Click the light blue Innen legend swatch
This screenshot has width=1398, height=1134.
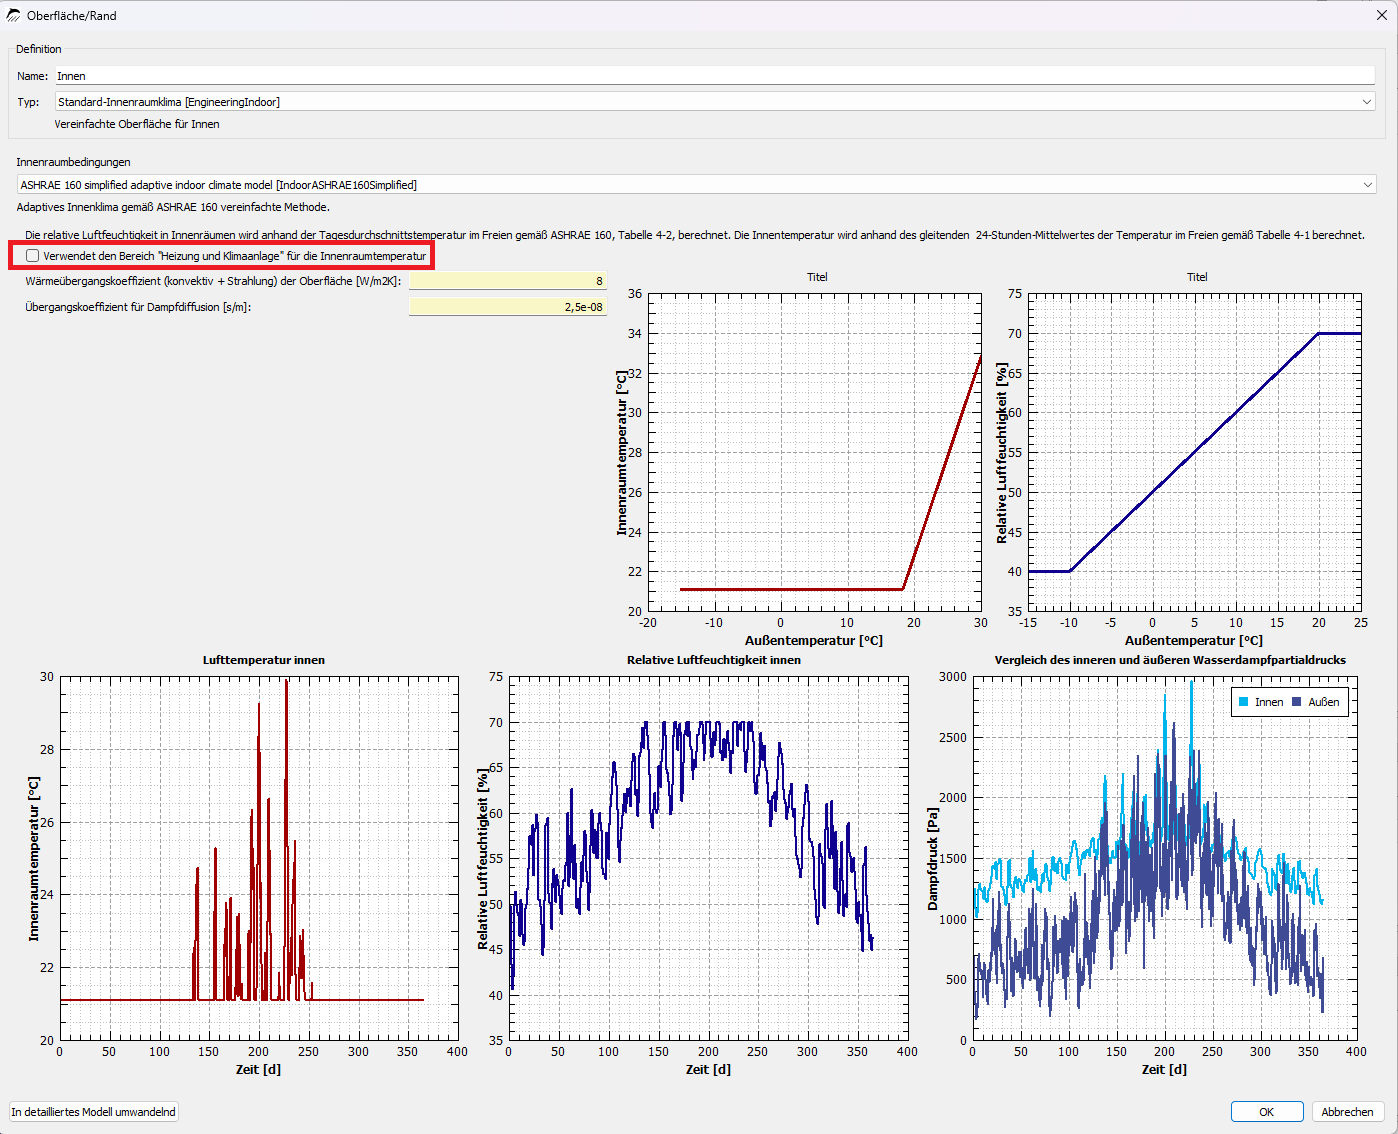1244,702
